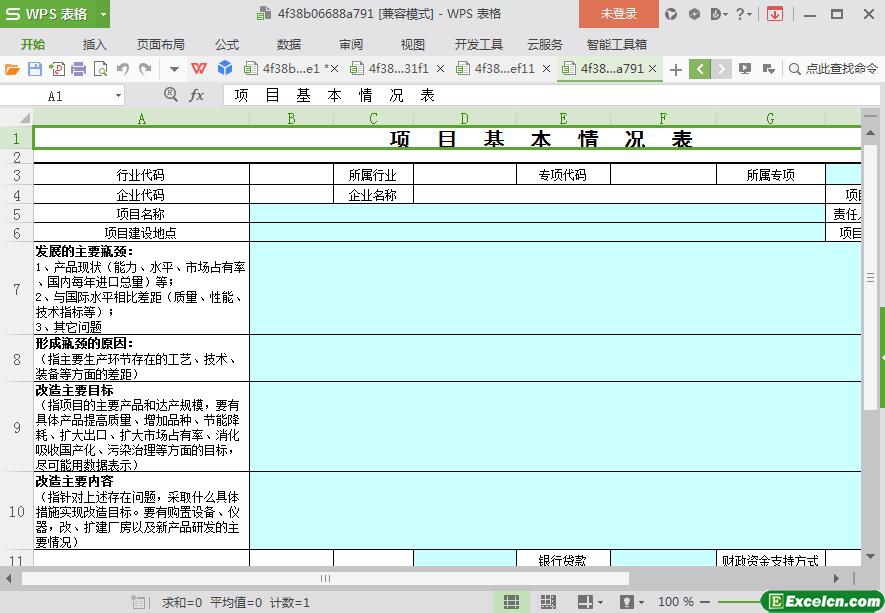Click the 100 % zoom level indicator
Image resolution: width=885 pixels, height=613 pixels.
tap(676, 602)
